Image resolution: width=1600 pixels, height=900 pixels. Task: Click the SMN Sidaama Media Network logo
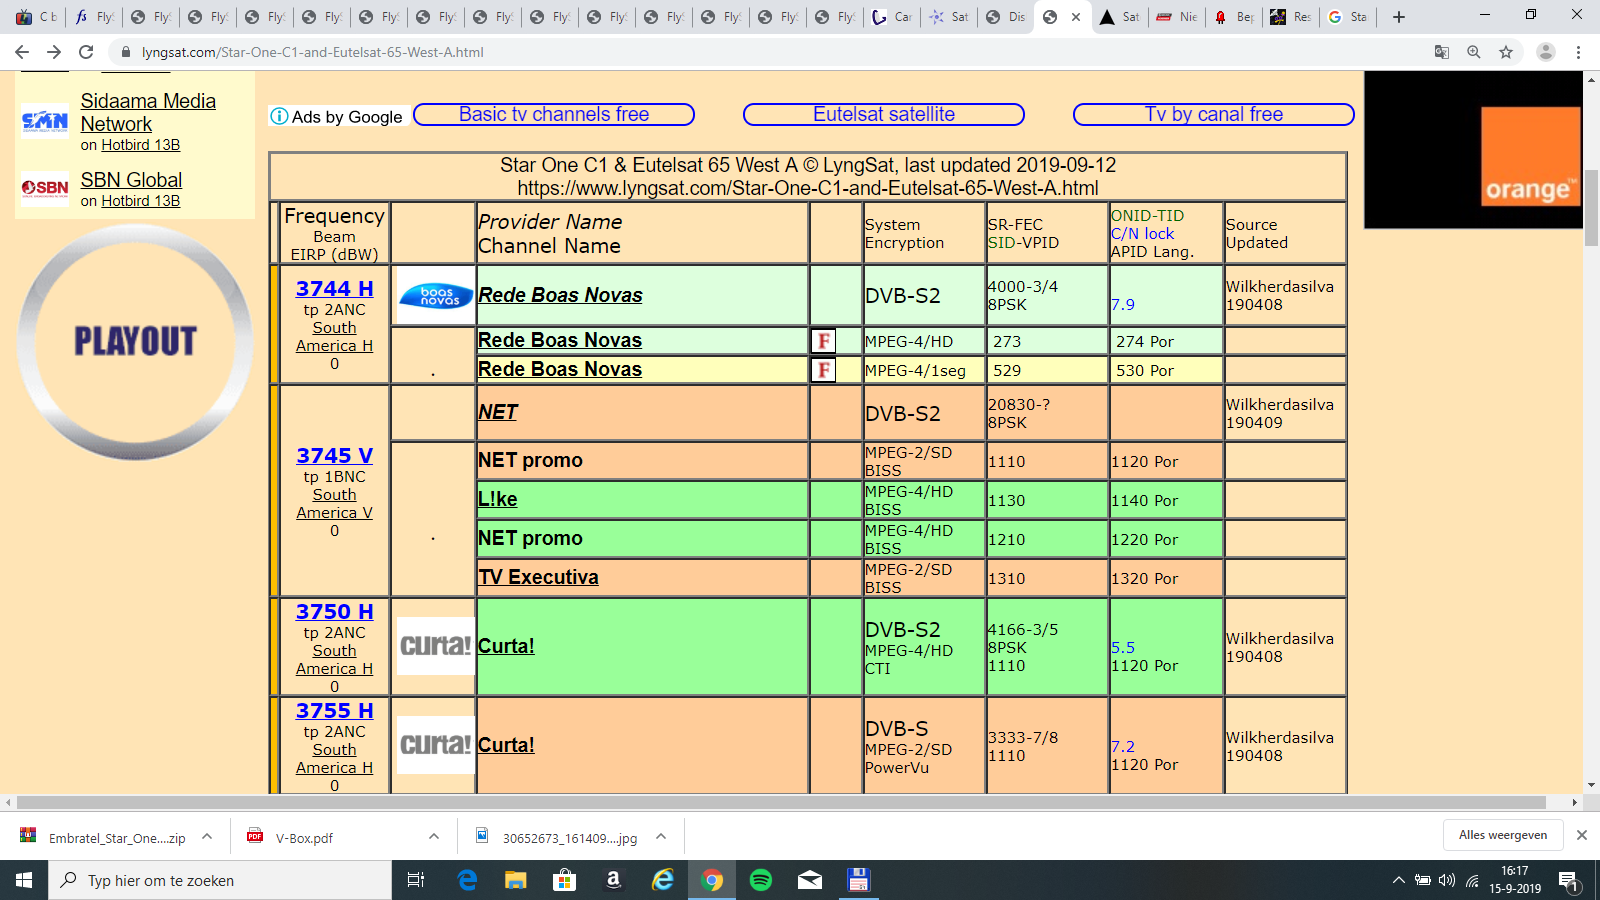[x=45, y=121]
